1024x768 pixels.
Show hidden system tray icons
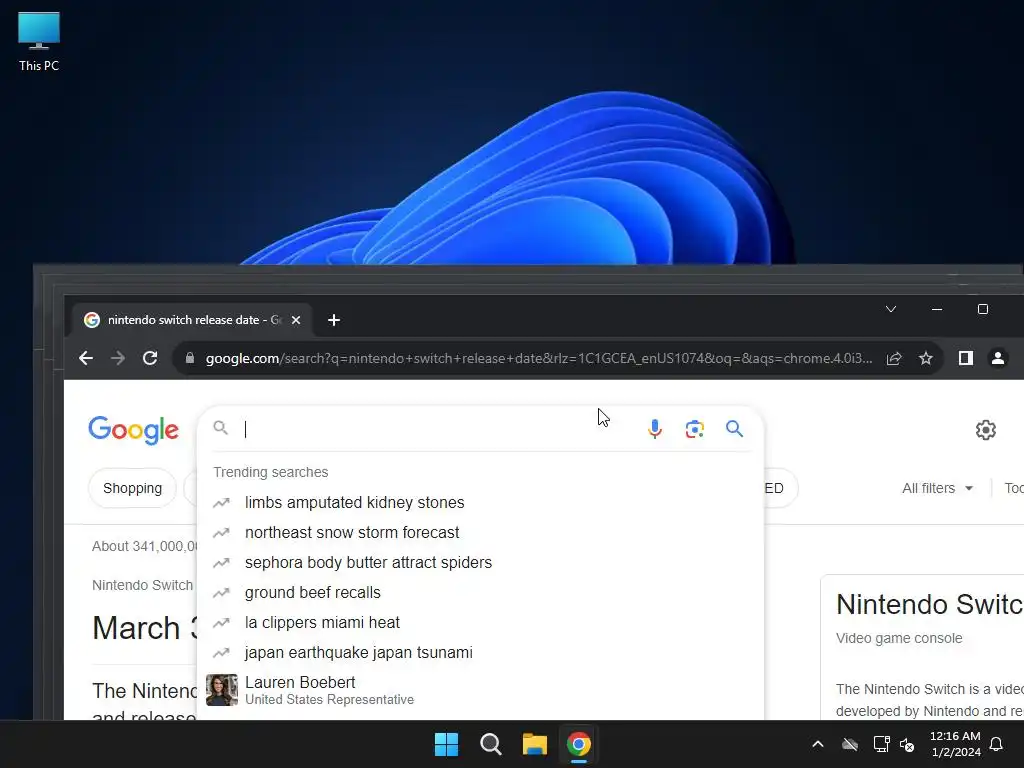coord(817,744)
